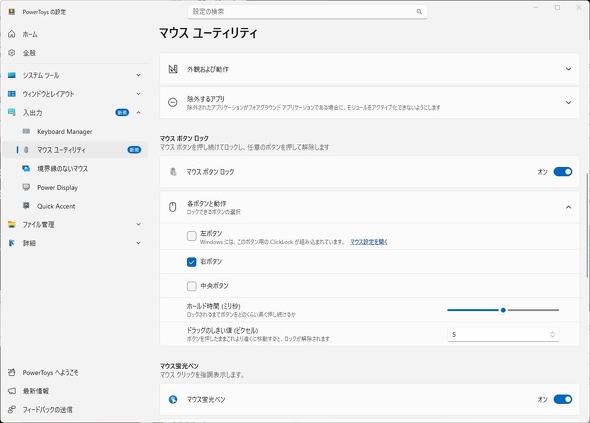Image resolution: width=590 pixels, height=423 pixels.
Task: Check the 左ボタン checkbox
Action: point(192,236)
